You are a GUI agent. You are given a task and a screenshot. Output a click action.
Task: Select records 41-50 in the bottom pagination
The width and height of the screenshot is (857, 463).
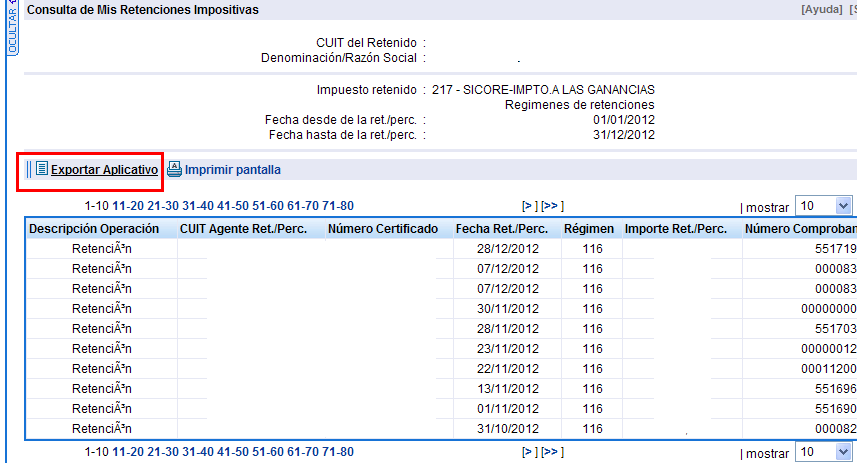(233, 453)
